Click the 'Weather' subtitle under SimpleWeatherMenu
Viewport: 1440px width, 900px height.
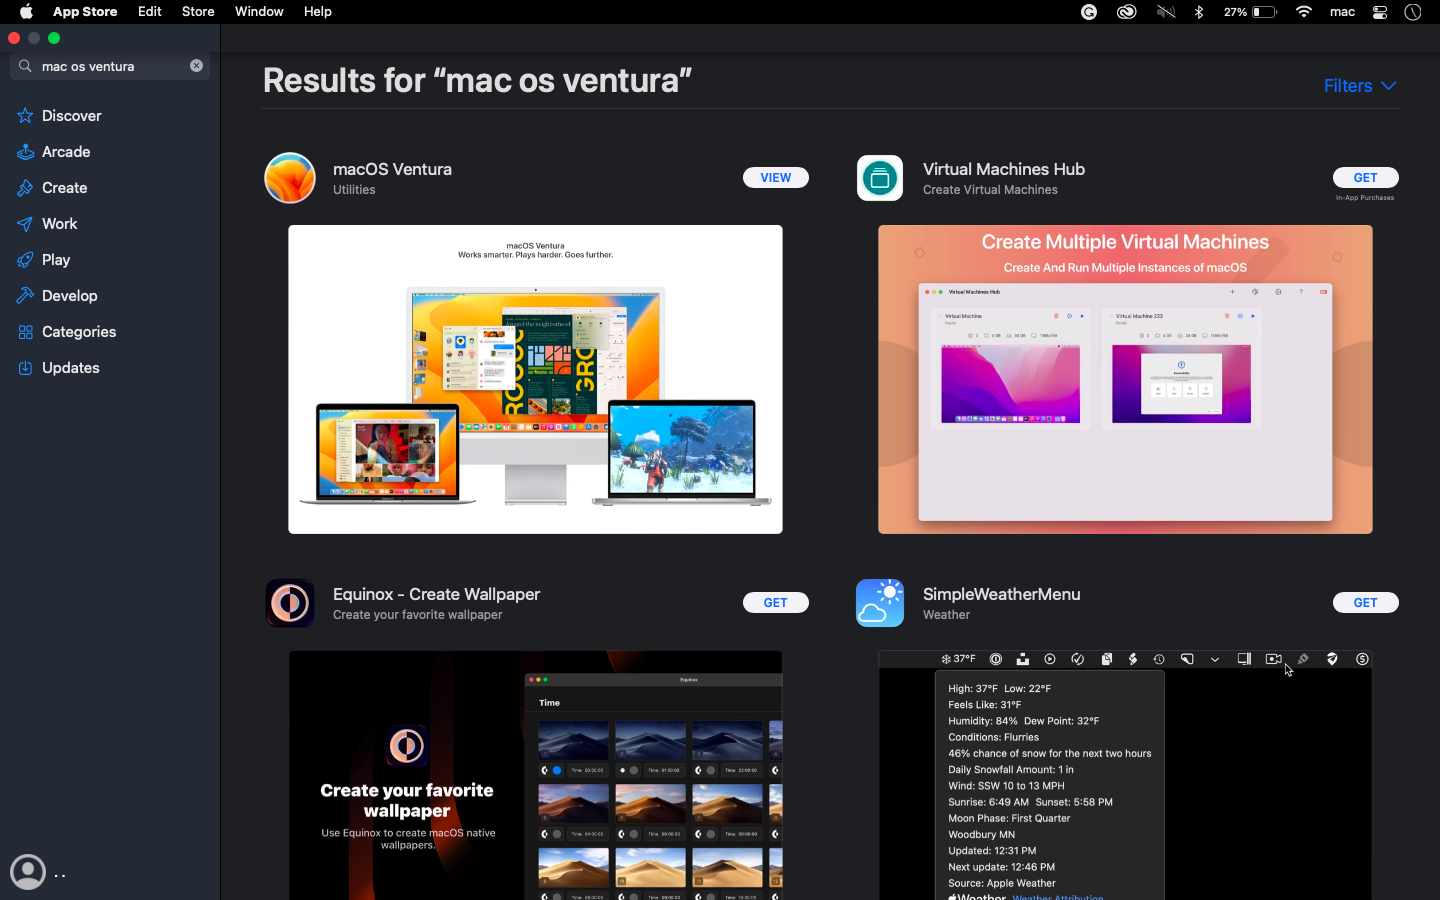pyautogui.click(x=946, y=615)
